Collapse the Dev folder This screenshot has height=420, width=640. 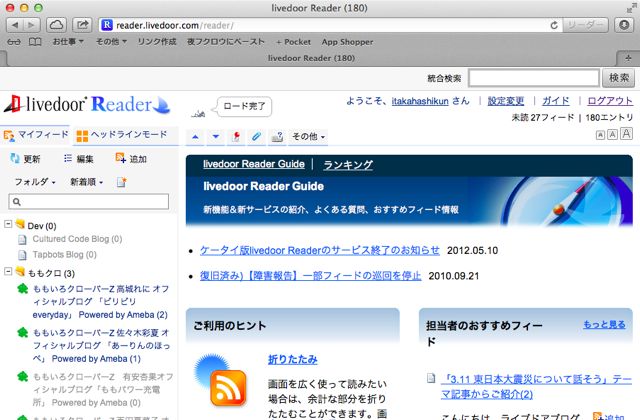tap(8, 224)
